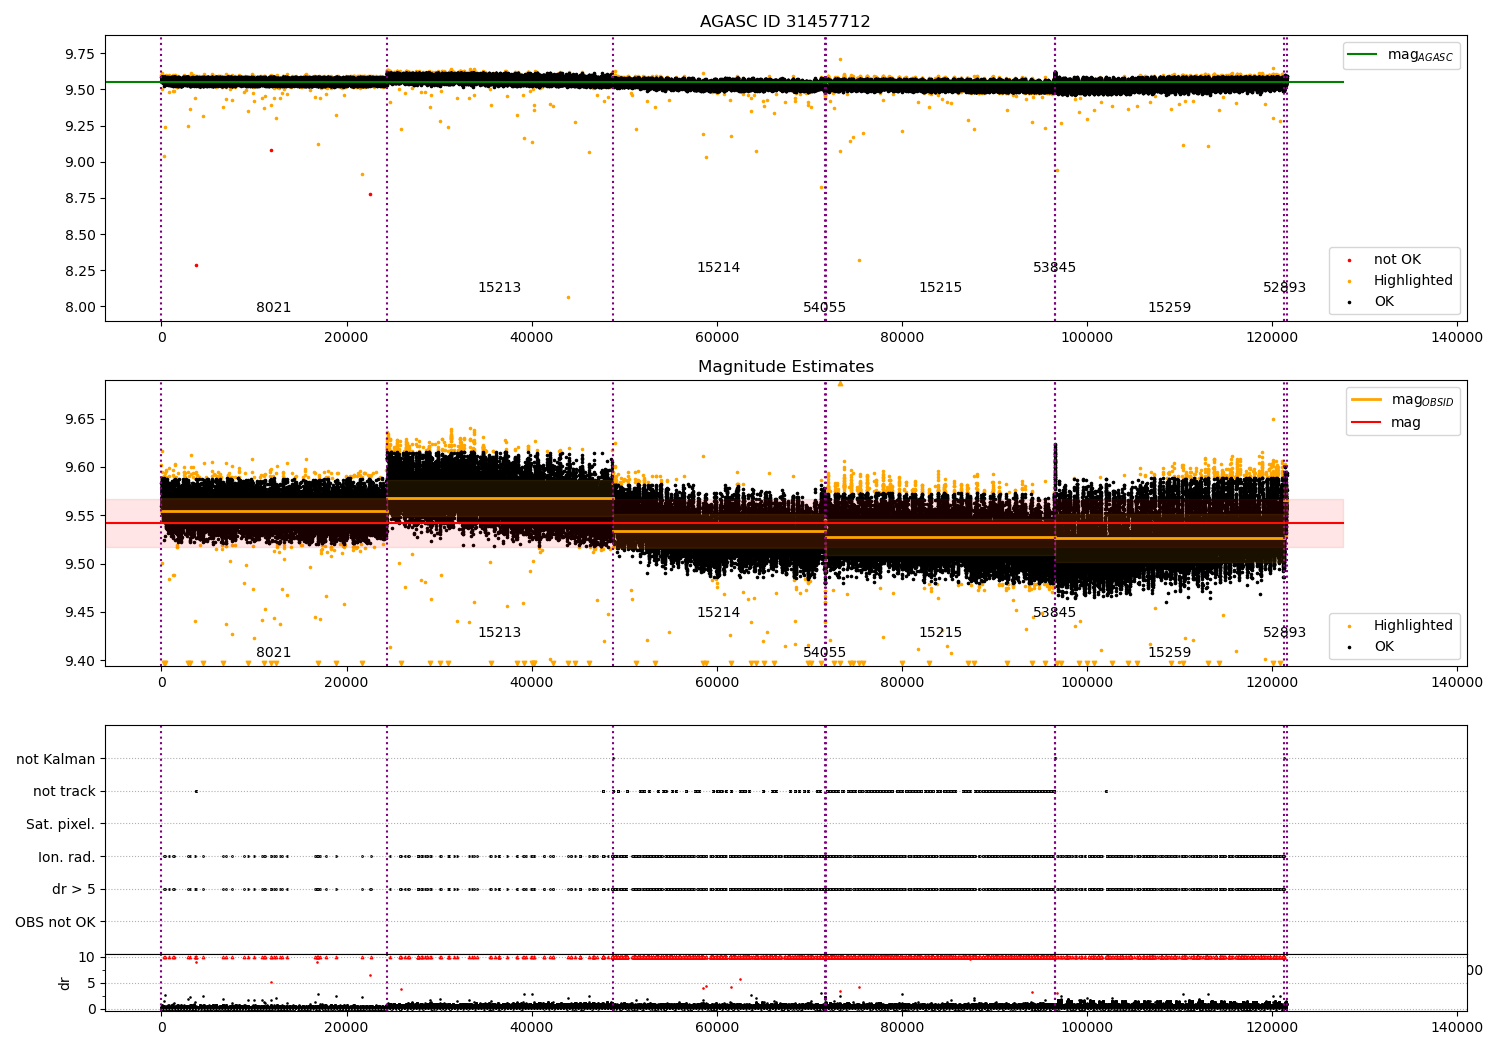This screenshot has width=1500, height=1050.
Task: Click obsid label 53845 in middle plot
Action: coord(1054,613)
